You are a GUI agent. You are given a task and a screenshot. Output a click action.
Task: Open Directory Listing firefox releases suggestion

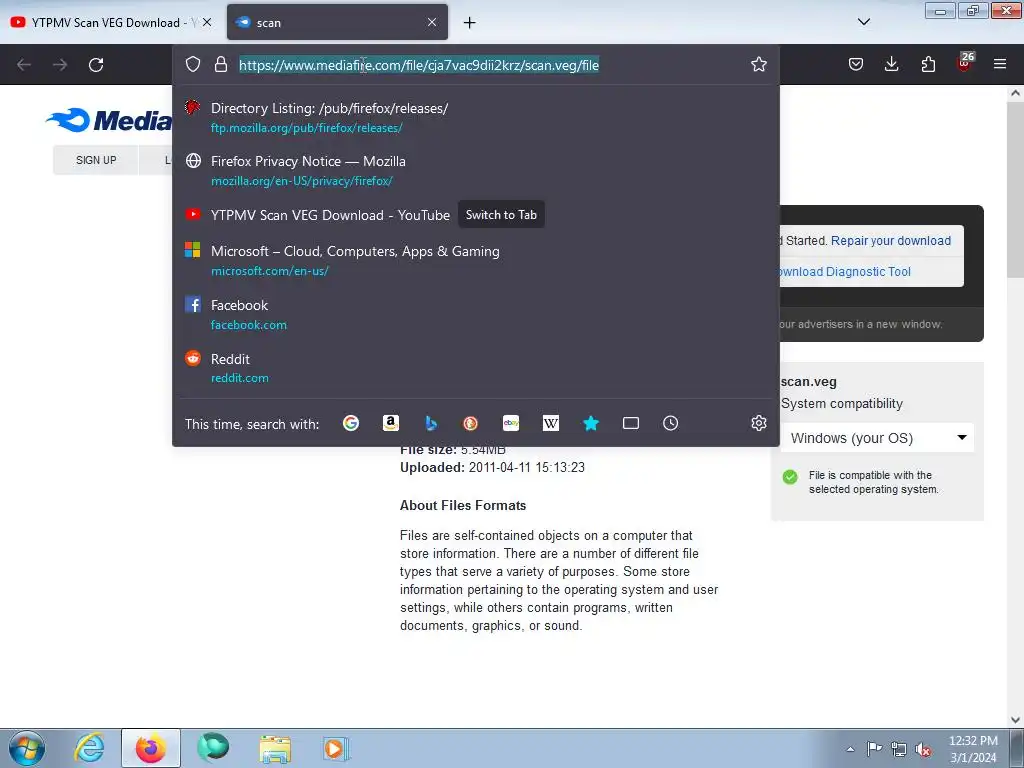point(475,118)
